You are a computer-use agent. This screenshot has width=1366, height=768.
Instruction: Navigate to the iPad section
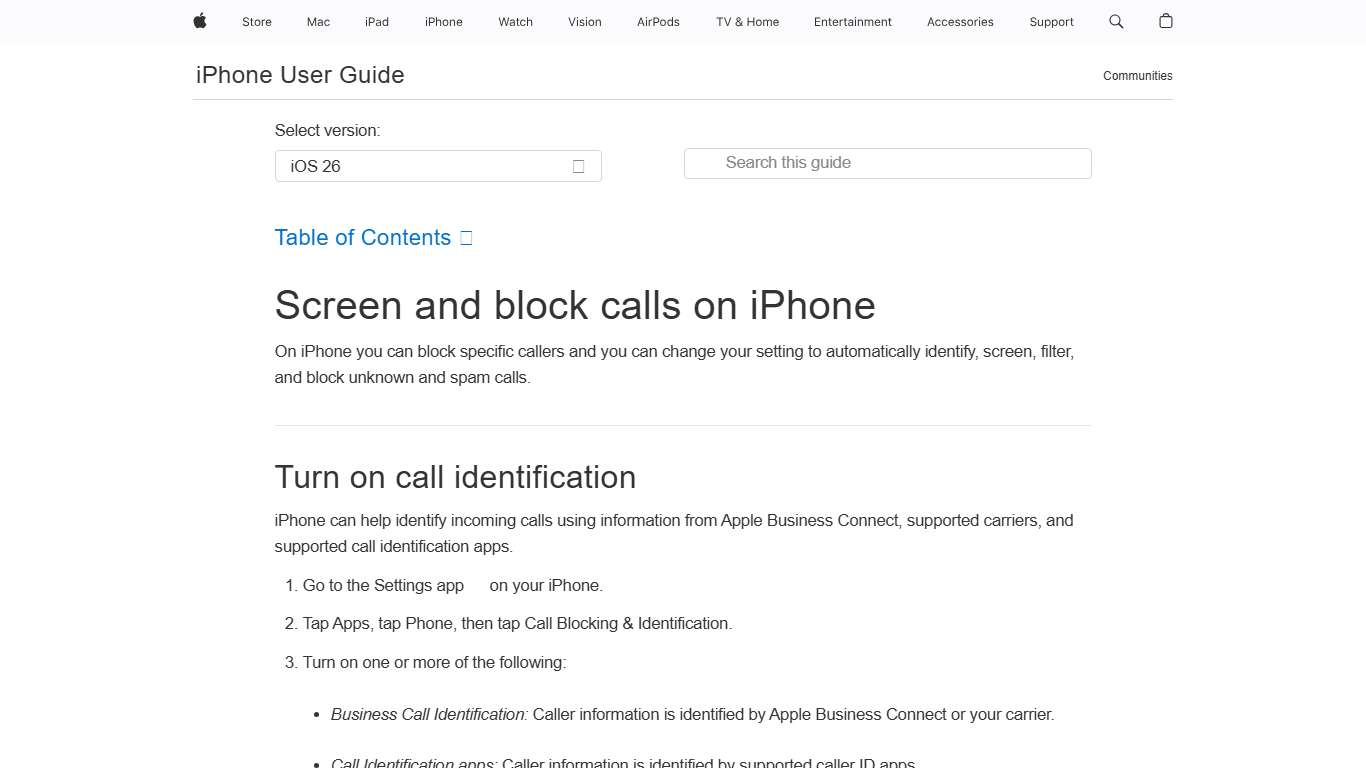(376, 21)
